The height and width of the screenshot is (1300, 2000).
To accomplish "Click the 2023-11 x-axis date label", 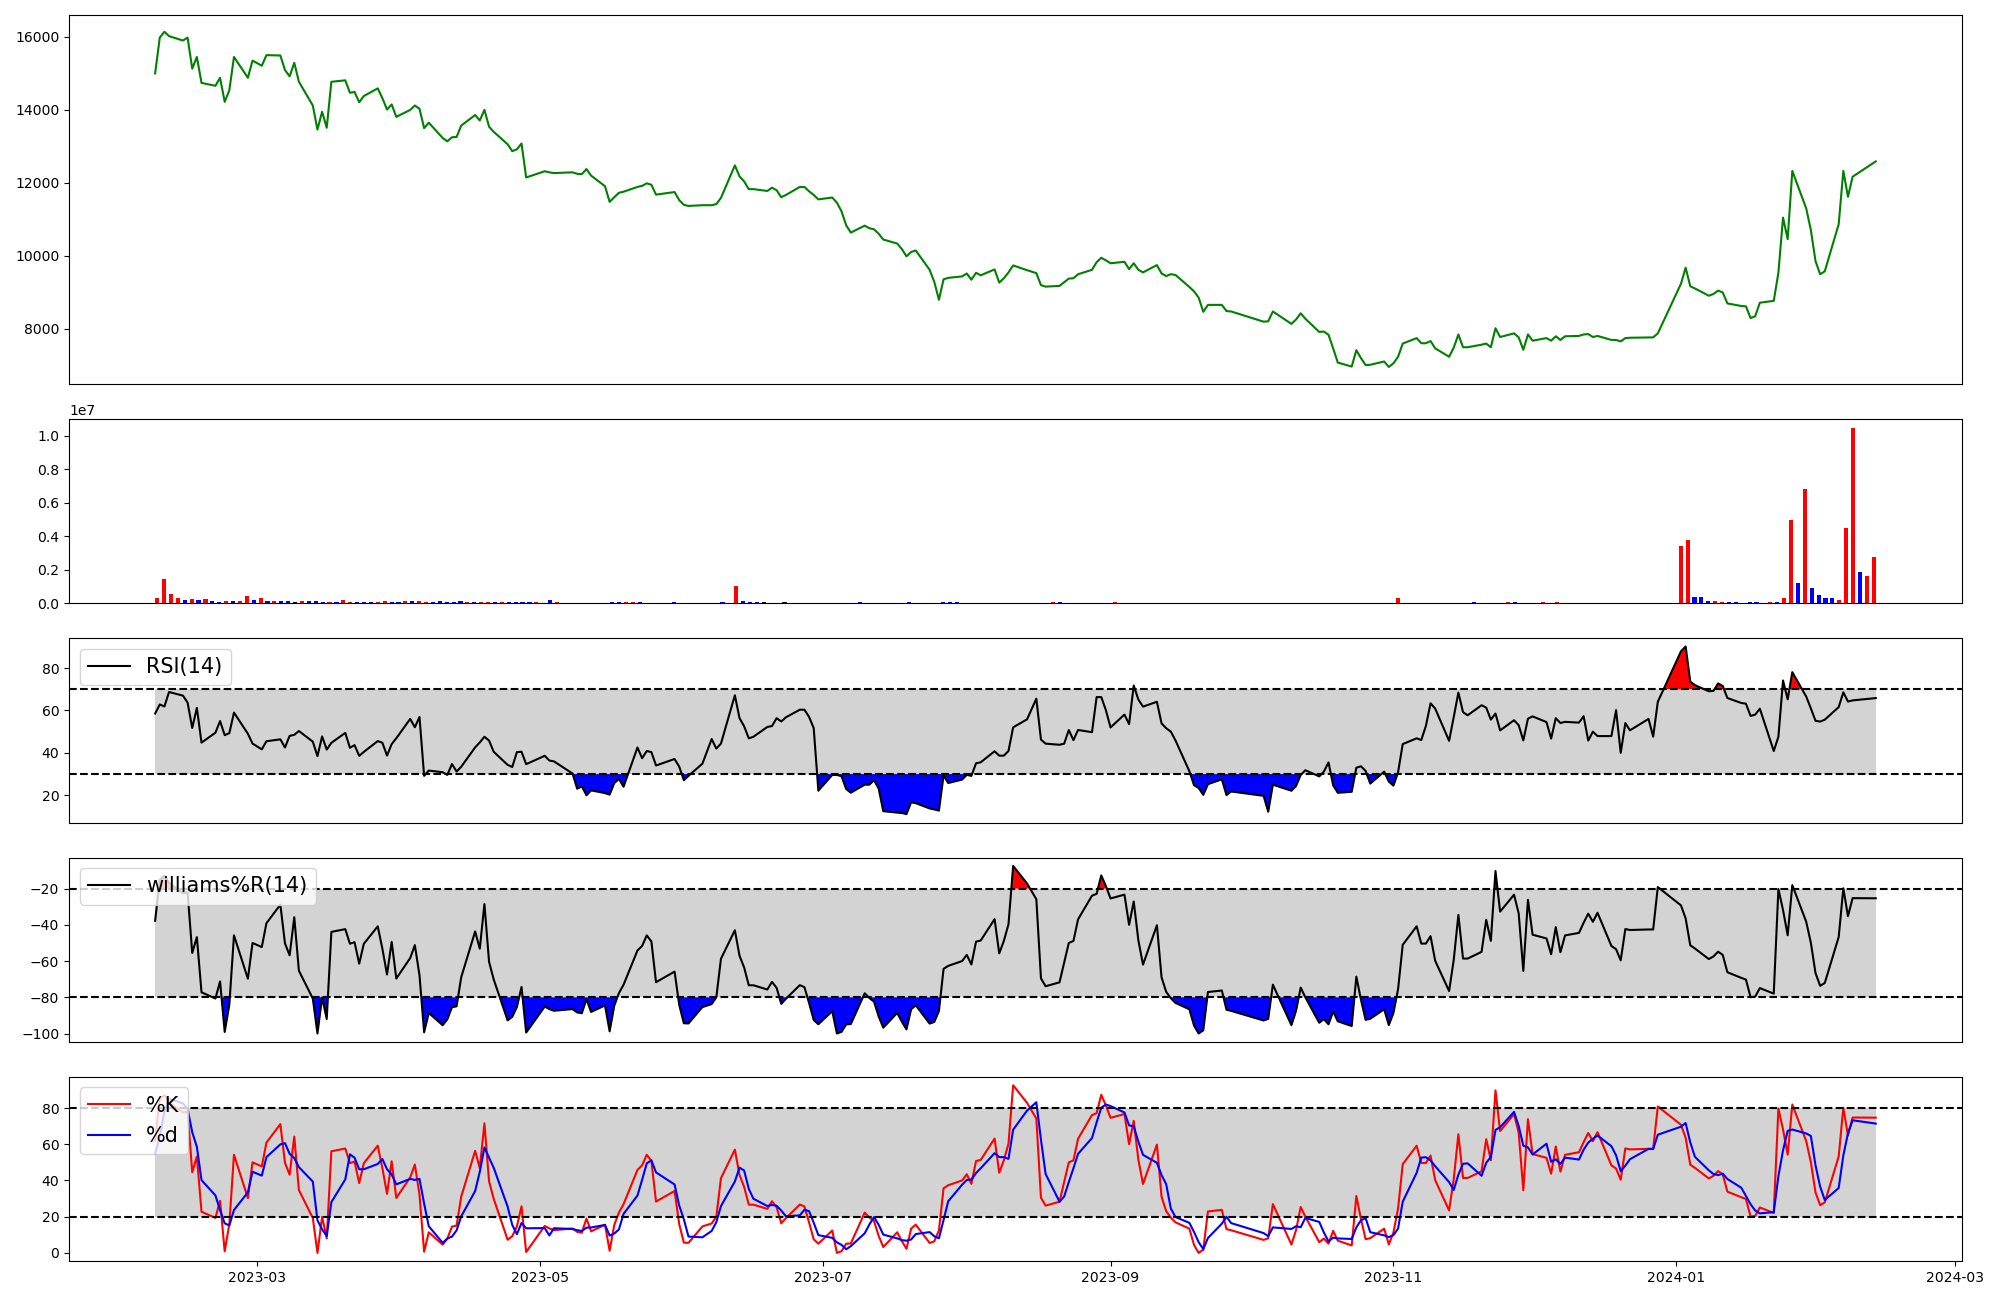I will (1394, 1277).
